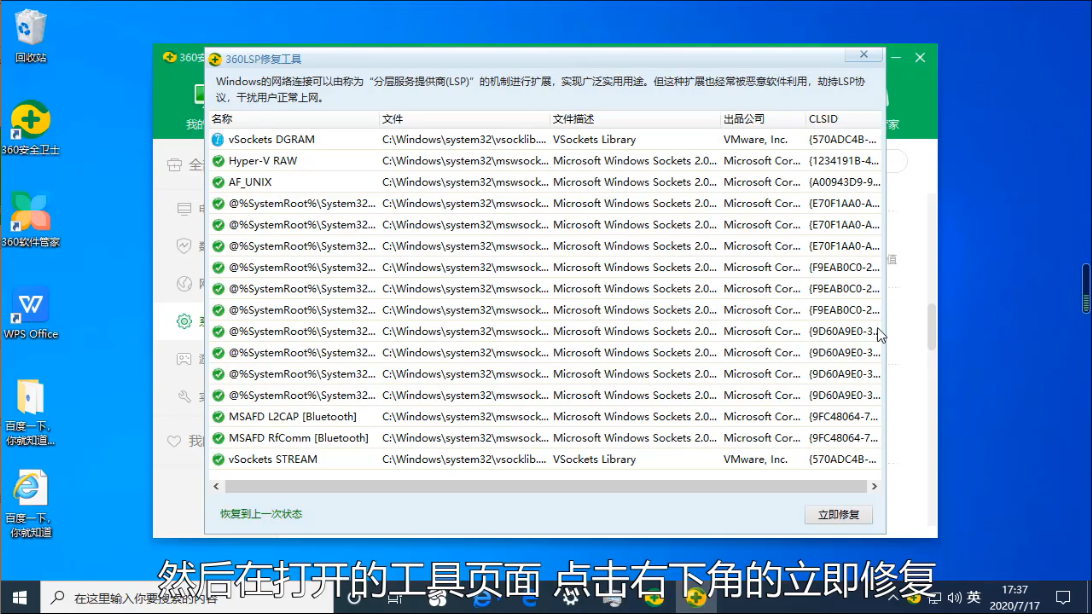This screenshot has height=614, width=1092.
Task: Open WPS Office desktop icon
Action: pos(30,312)
